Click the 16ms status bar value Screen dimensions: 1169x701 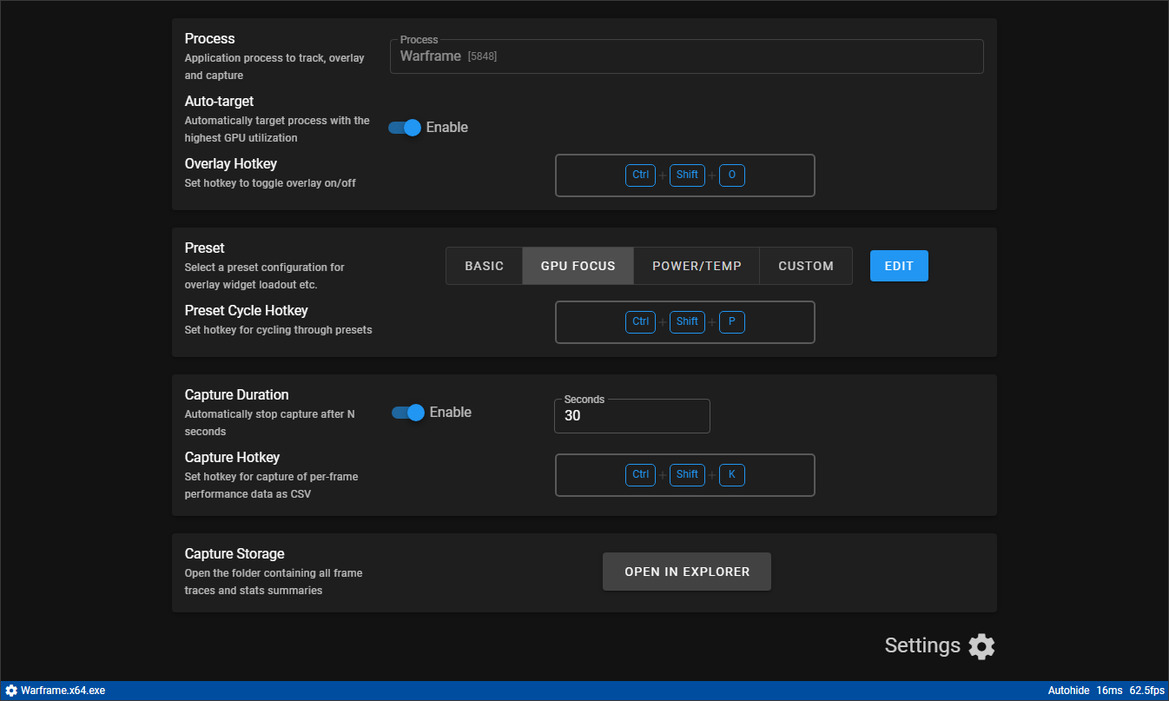[x=1109, y=691]
